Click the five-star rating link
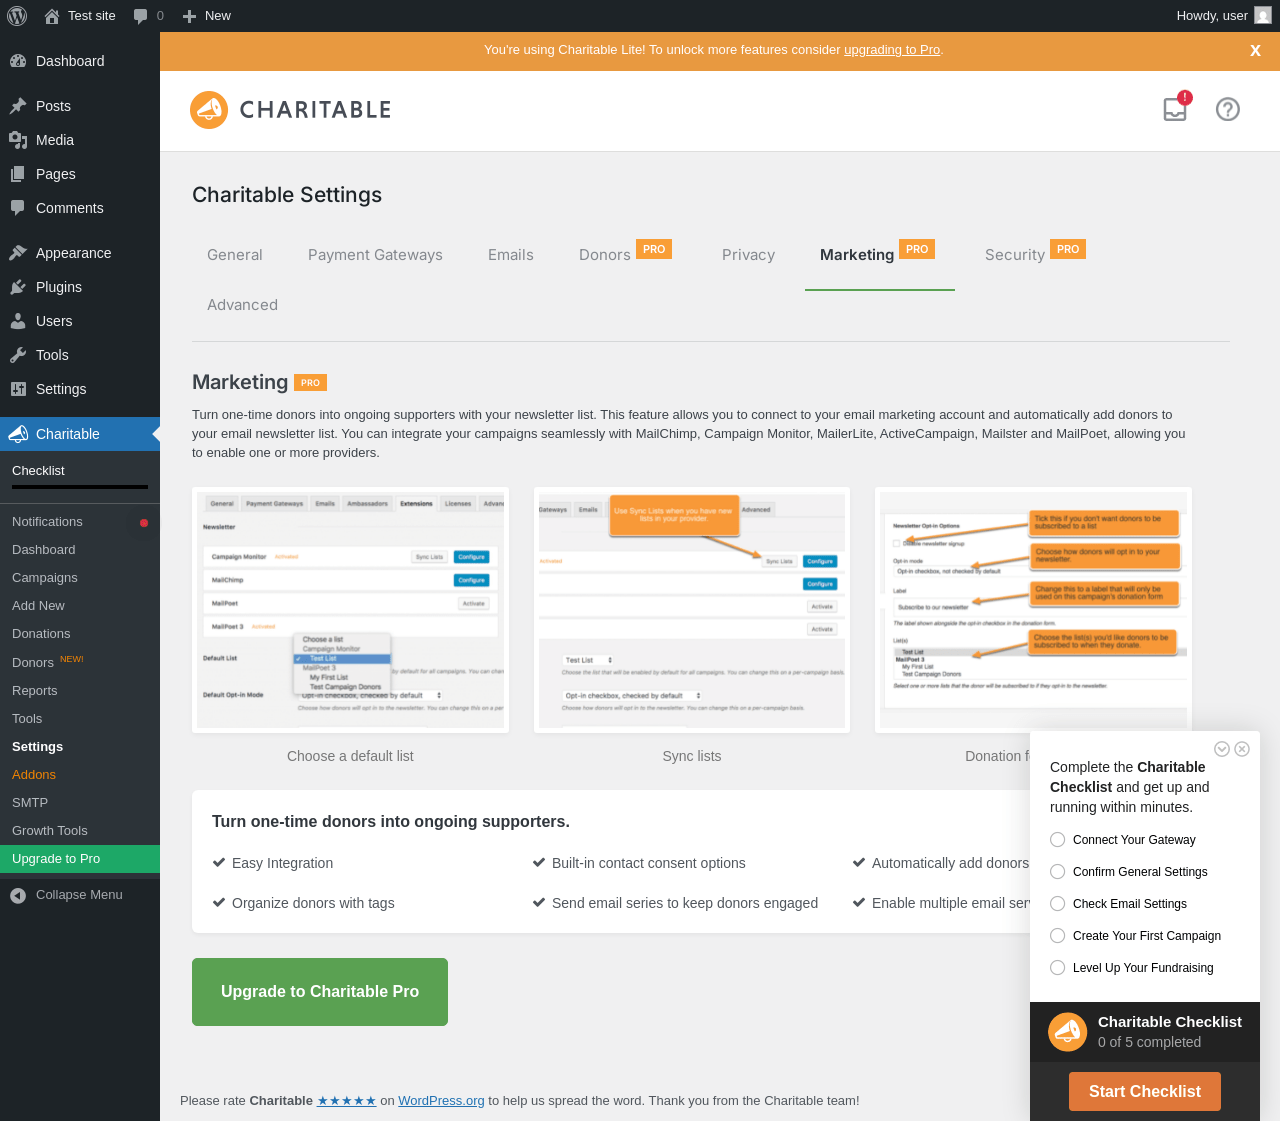Screen dimensions: 1280x1121 pos(347,1101)
